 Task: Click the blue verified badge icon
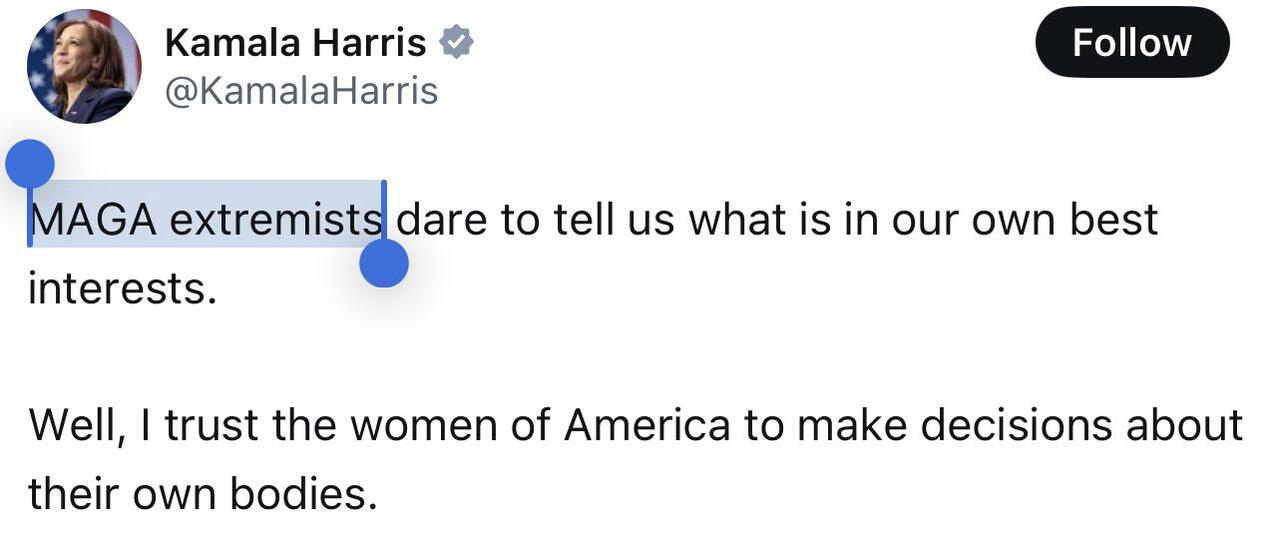pos(457,43)
